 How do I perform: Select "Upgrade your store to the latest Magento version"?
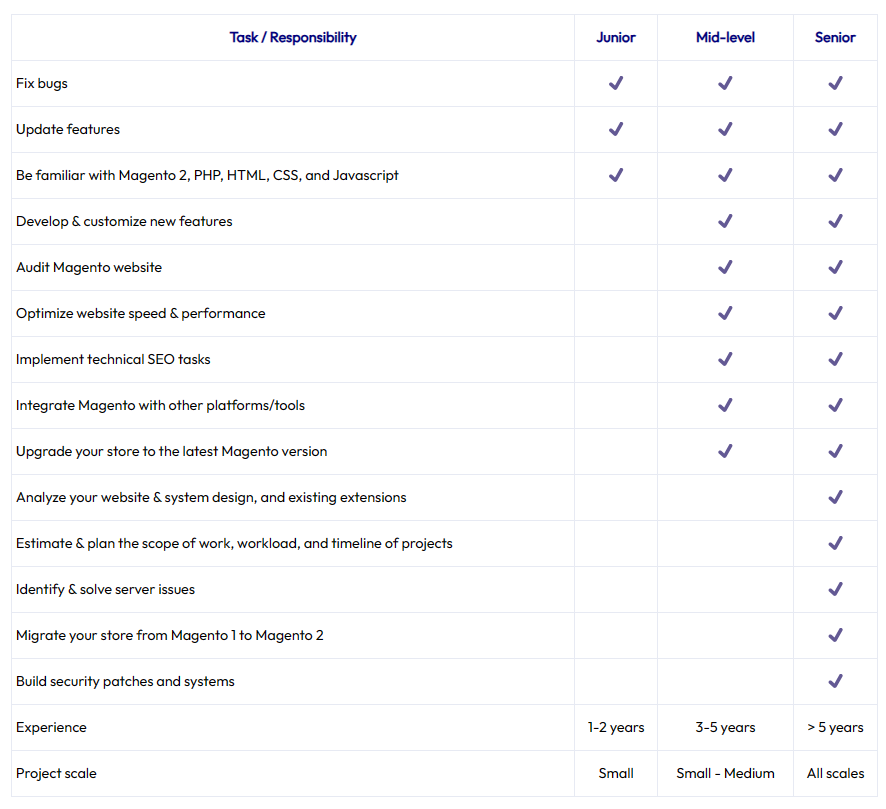pyautogui.click(x=171, y=452)
